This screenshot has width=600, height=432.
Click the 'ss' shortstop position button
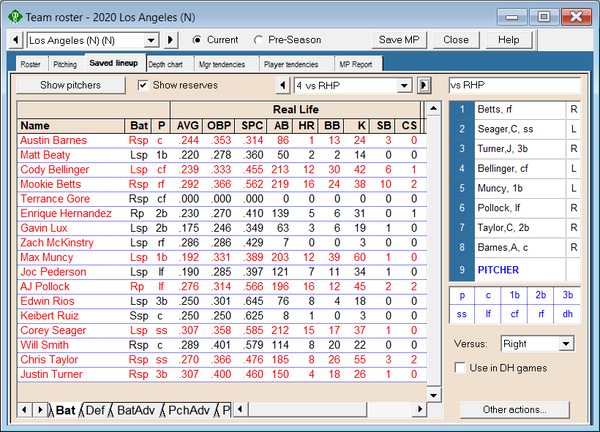(x=463, y=313)
